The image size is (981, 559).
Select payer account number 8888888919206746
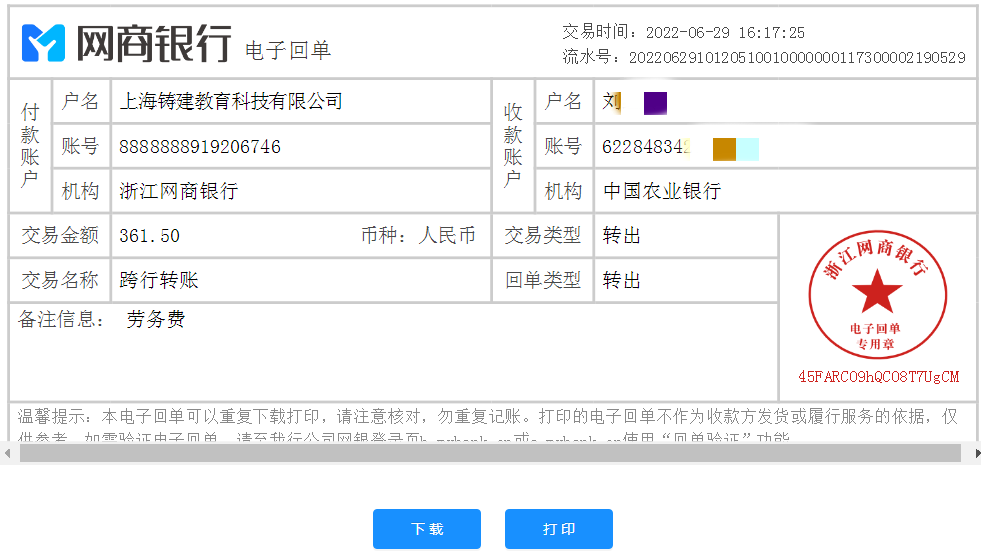(x=200, y=146)
